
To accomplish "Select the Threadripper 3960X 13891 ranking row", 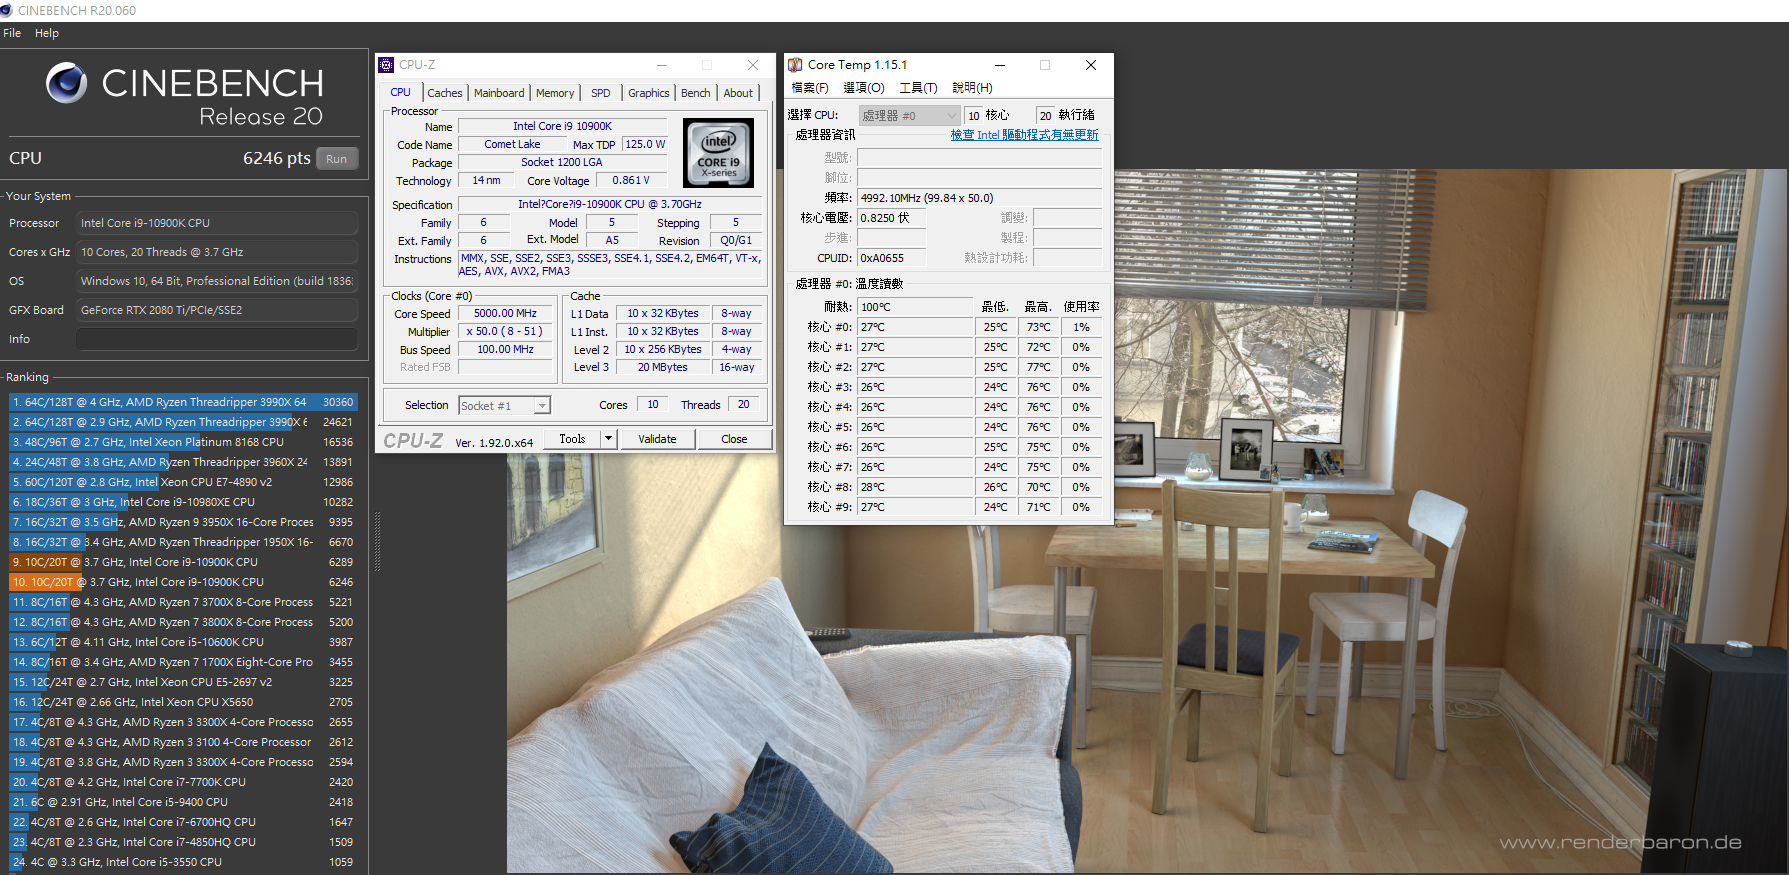I will click(183, 462).
